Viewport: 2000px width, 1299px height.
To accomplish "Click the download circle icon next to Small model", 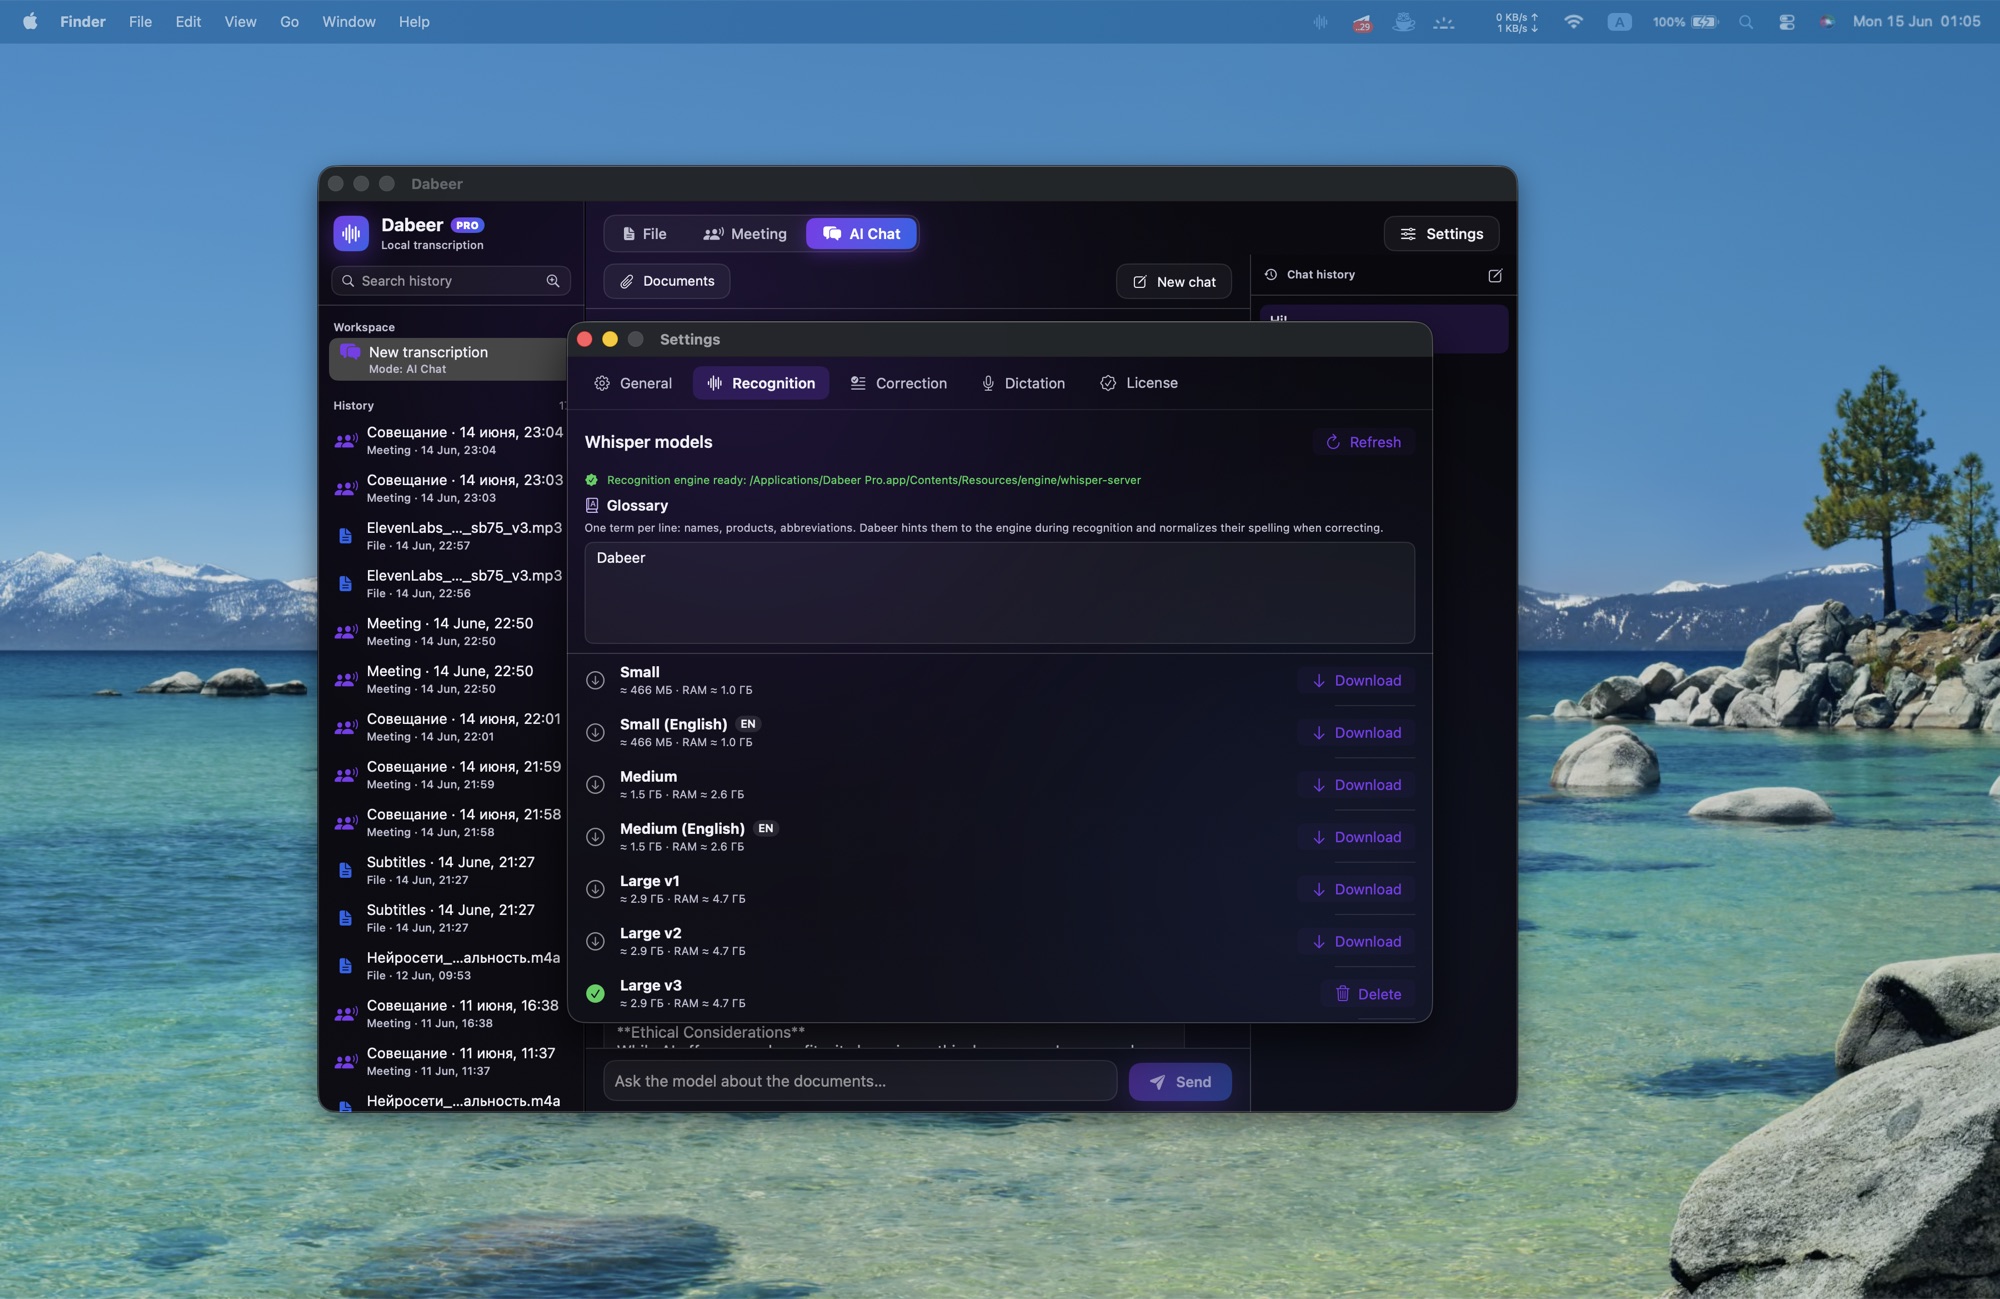I will point(595,680).
